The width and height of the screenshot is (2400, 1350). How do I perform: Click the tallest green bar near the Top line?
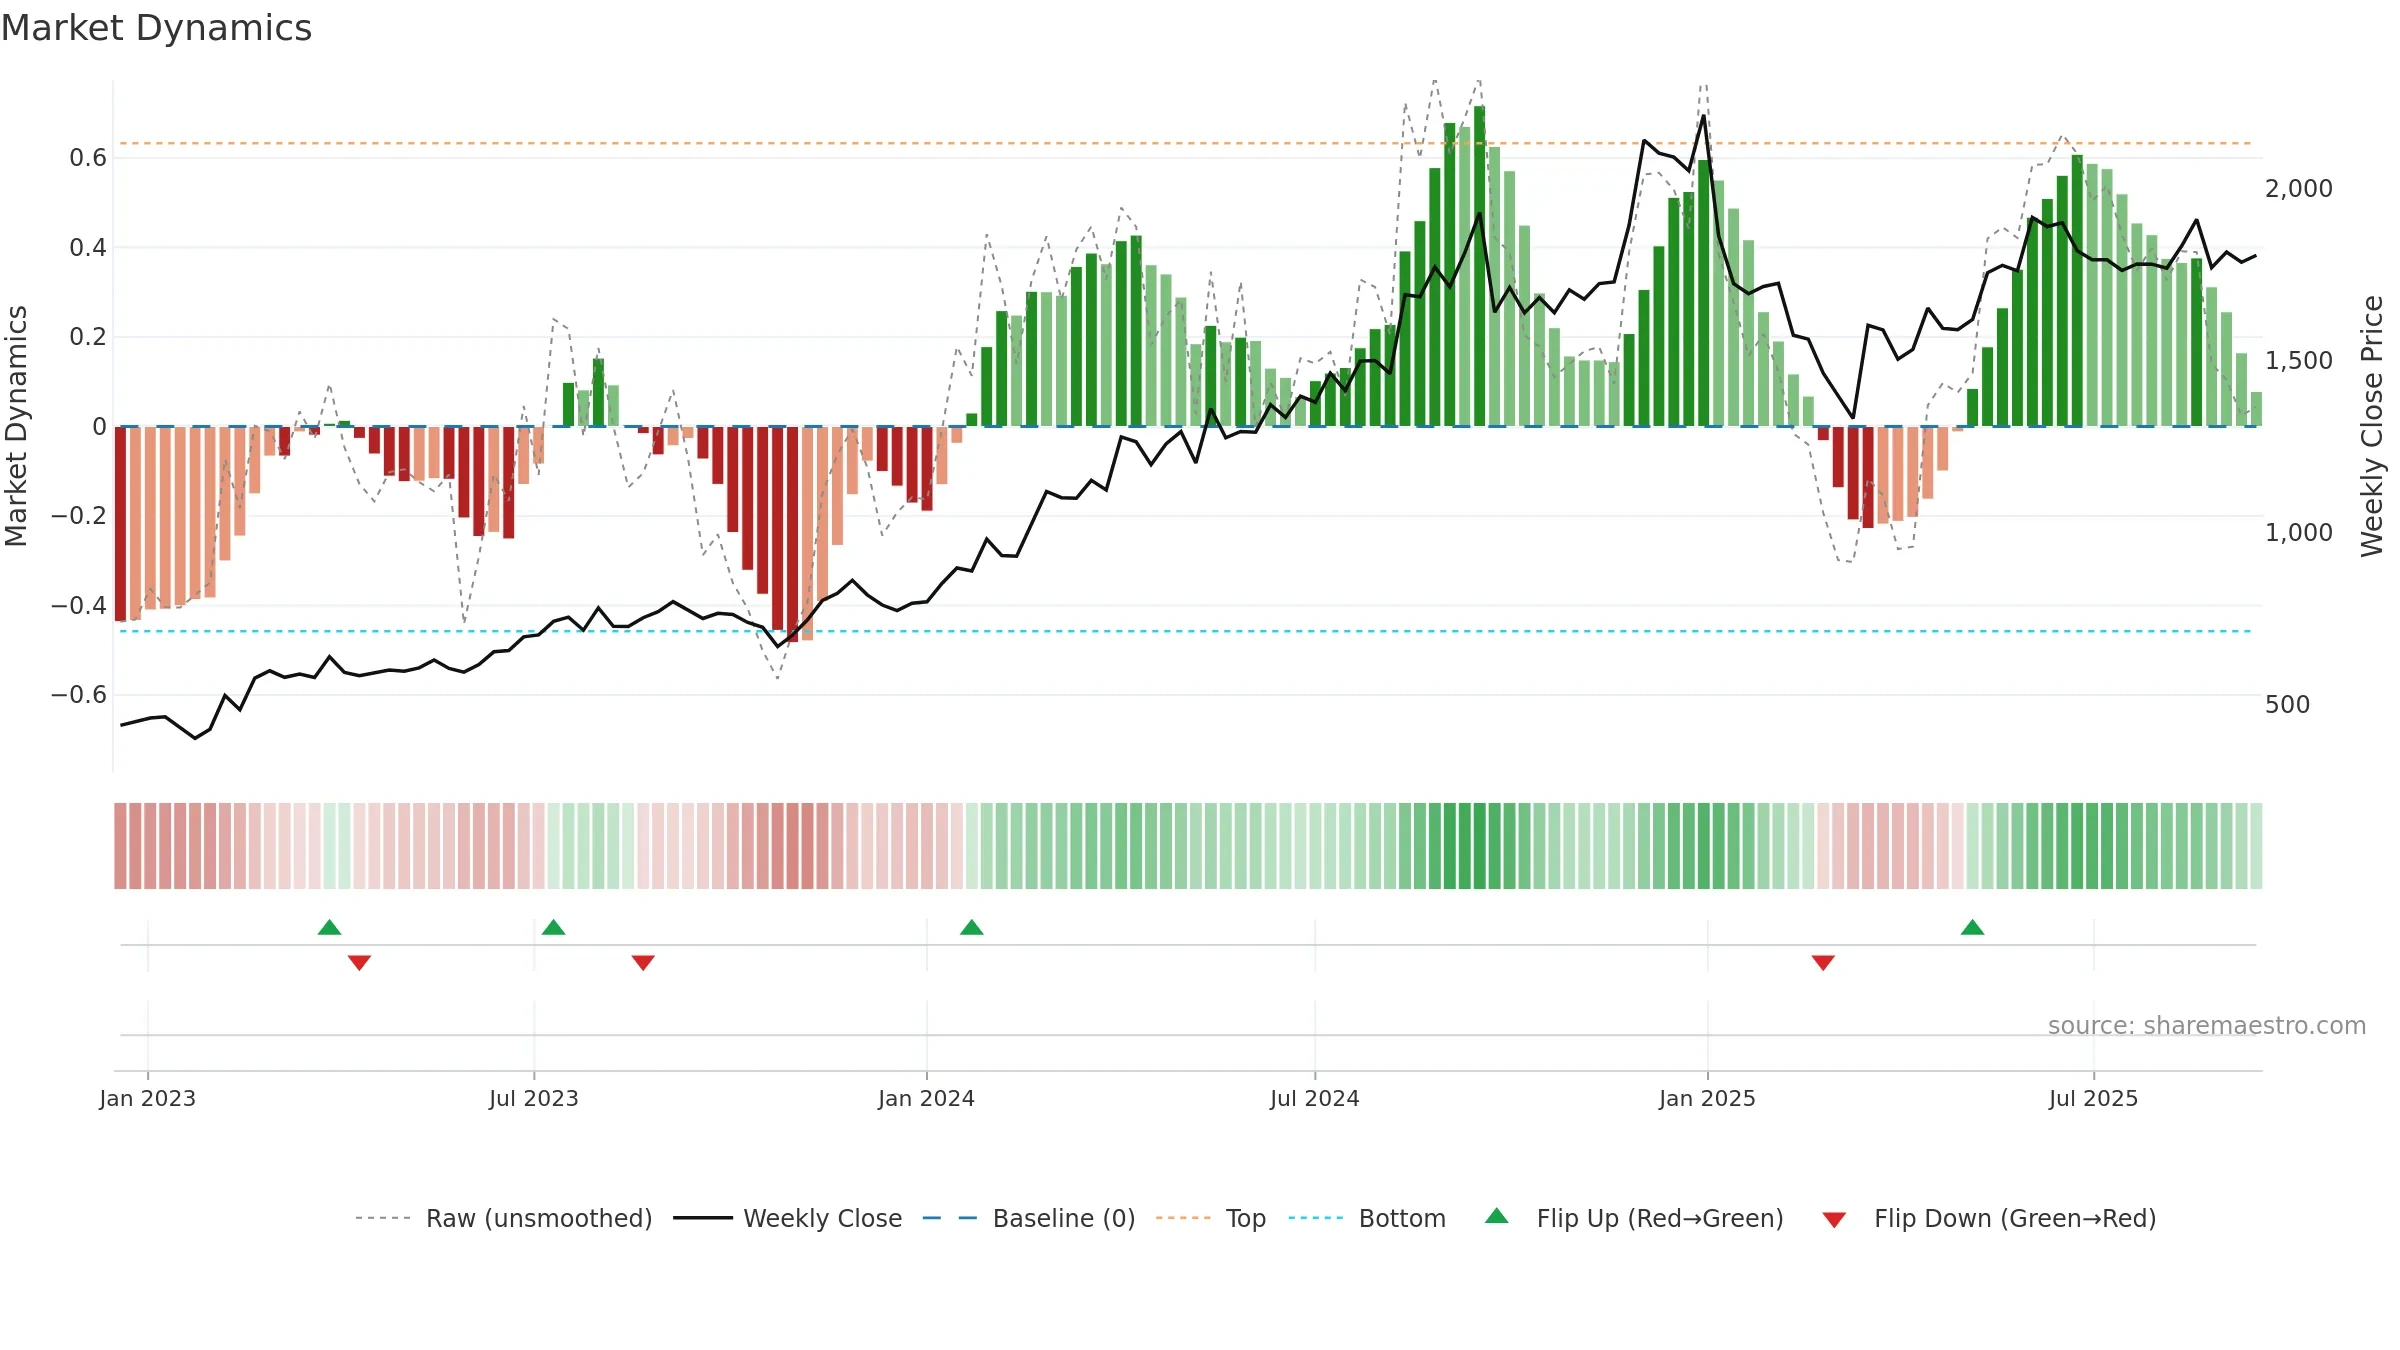coord(1480,266)
